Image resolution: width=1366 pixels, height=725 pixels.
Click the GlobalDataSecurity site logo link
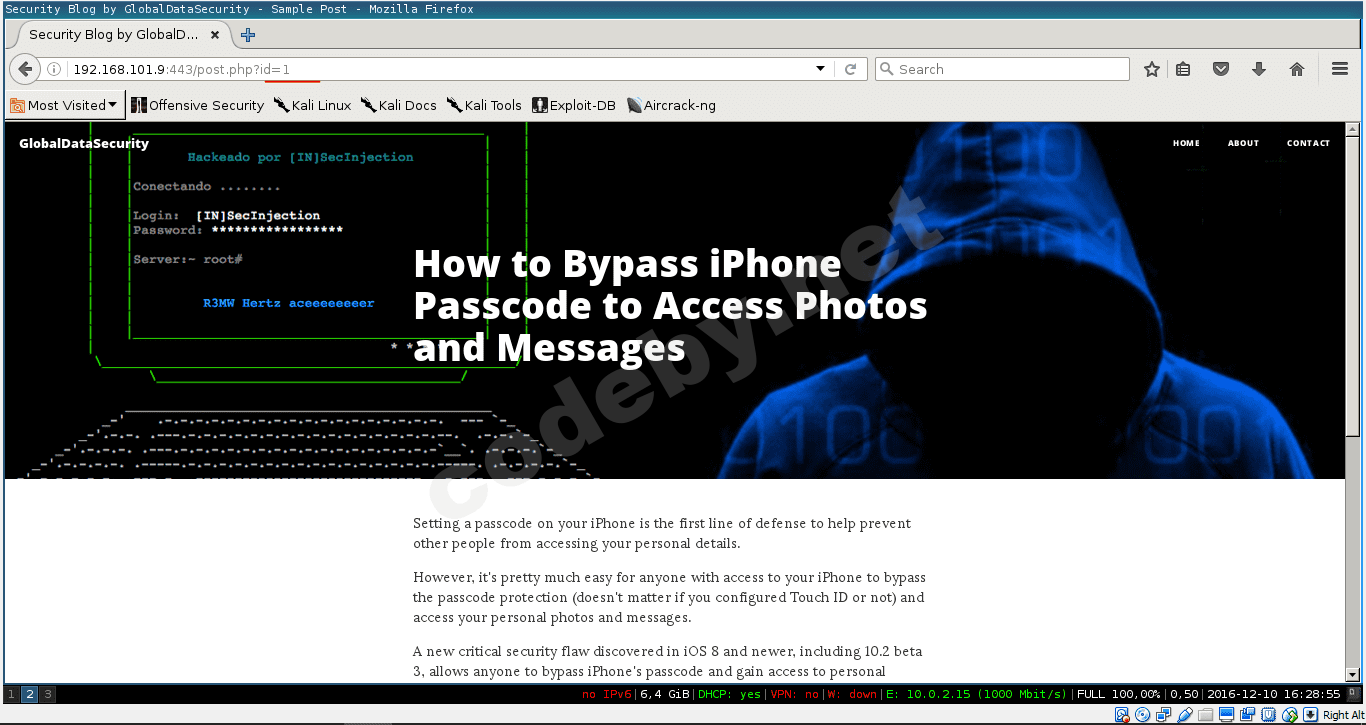[84, 143]
